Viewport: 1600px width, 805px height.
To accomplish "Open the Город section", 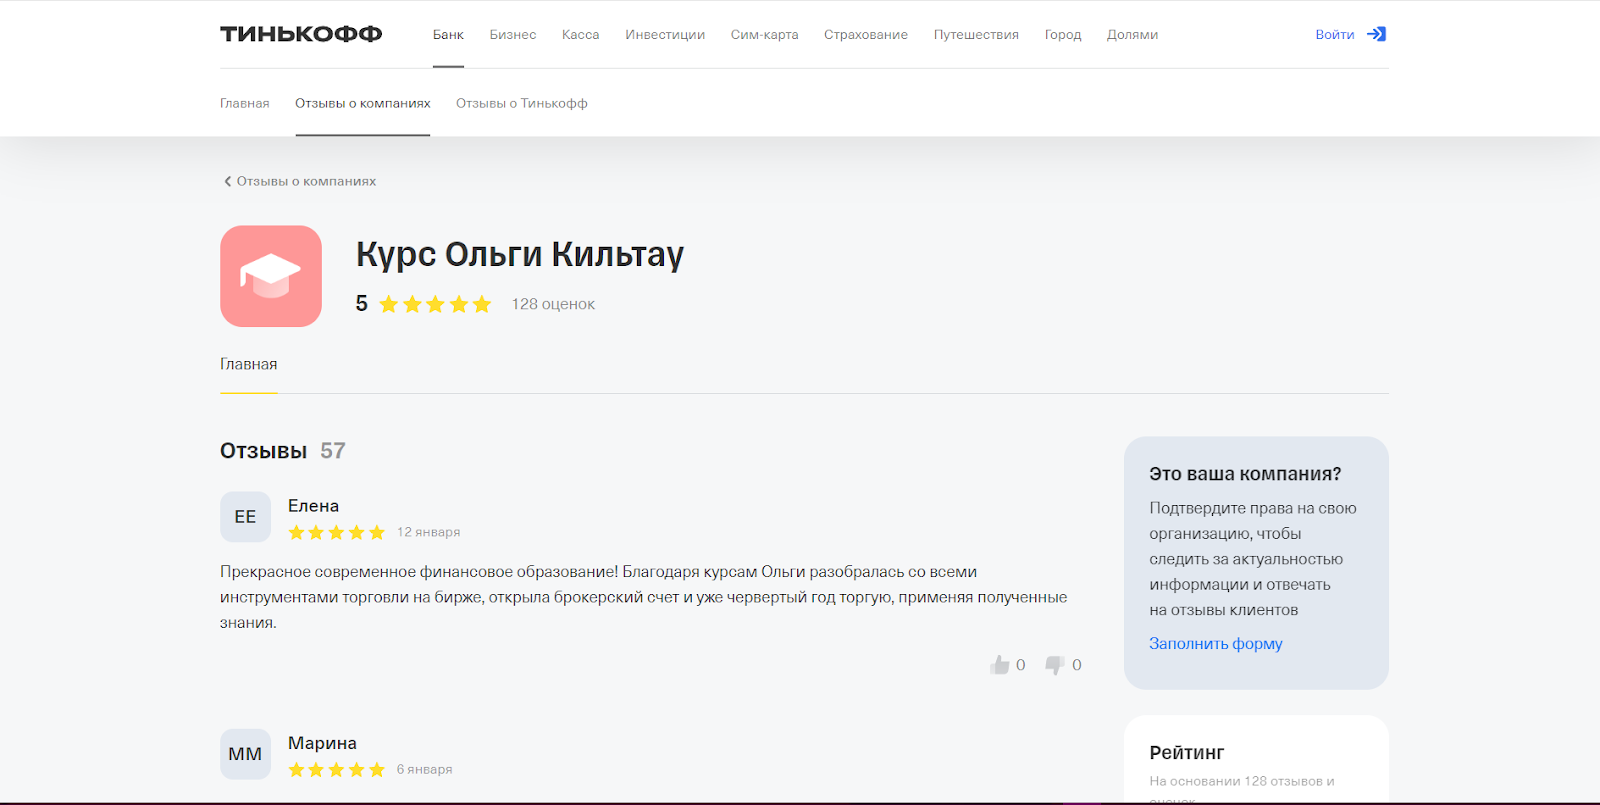I will pyautogui.click(x=1063, y=34).
